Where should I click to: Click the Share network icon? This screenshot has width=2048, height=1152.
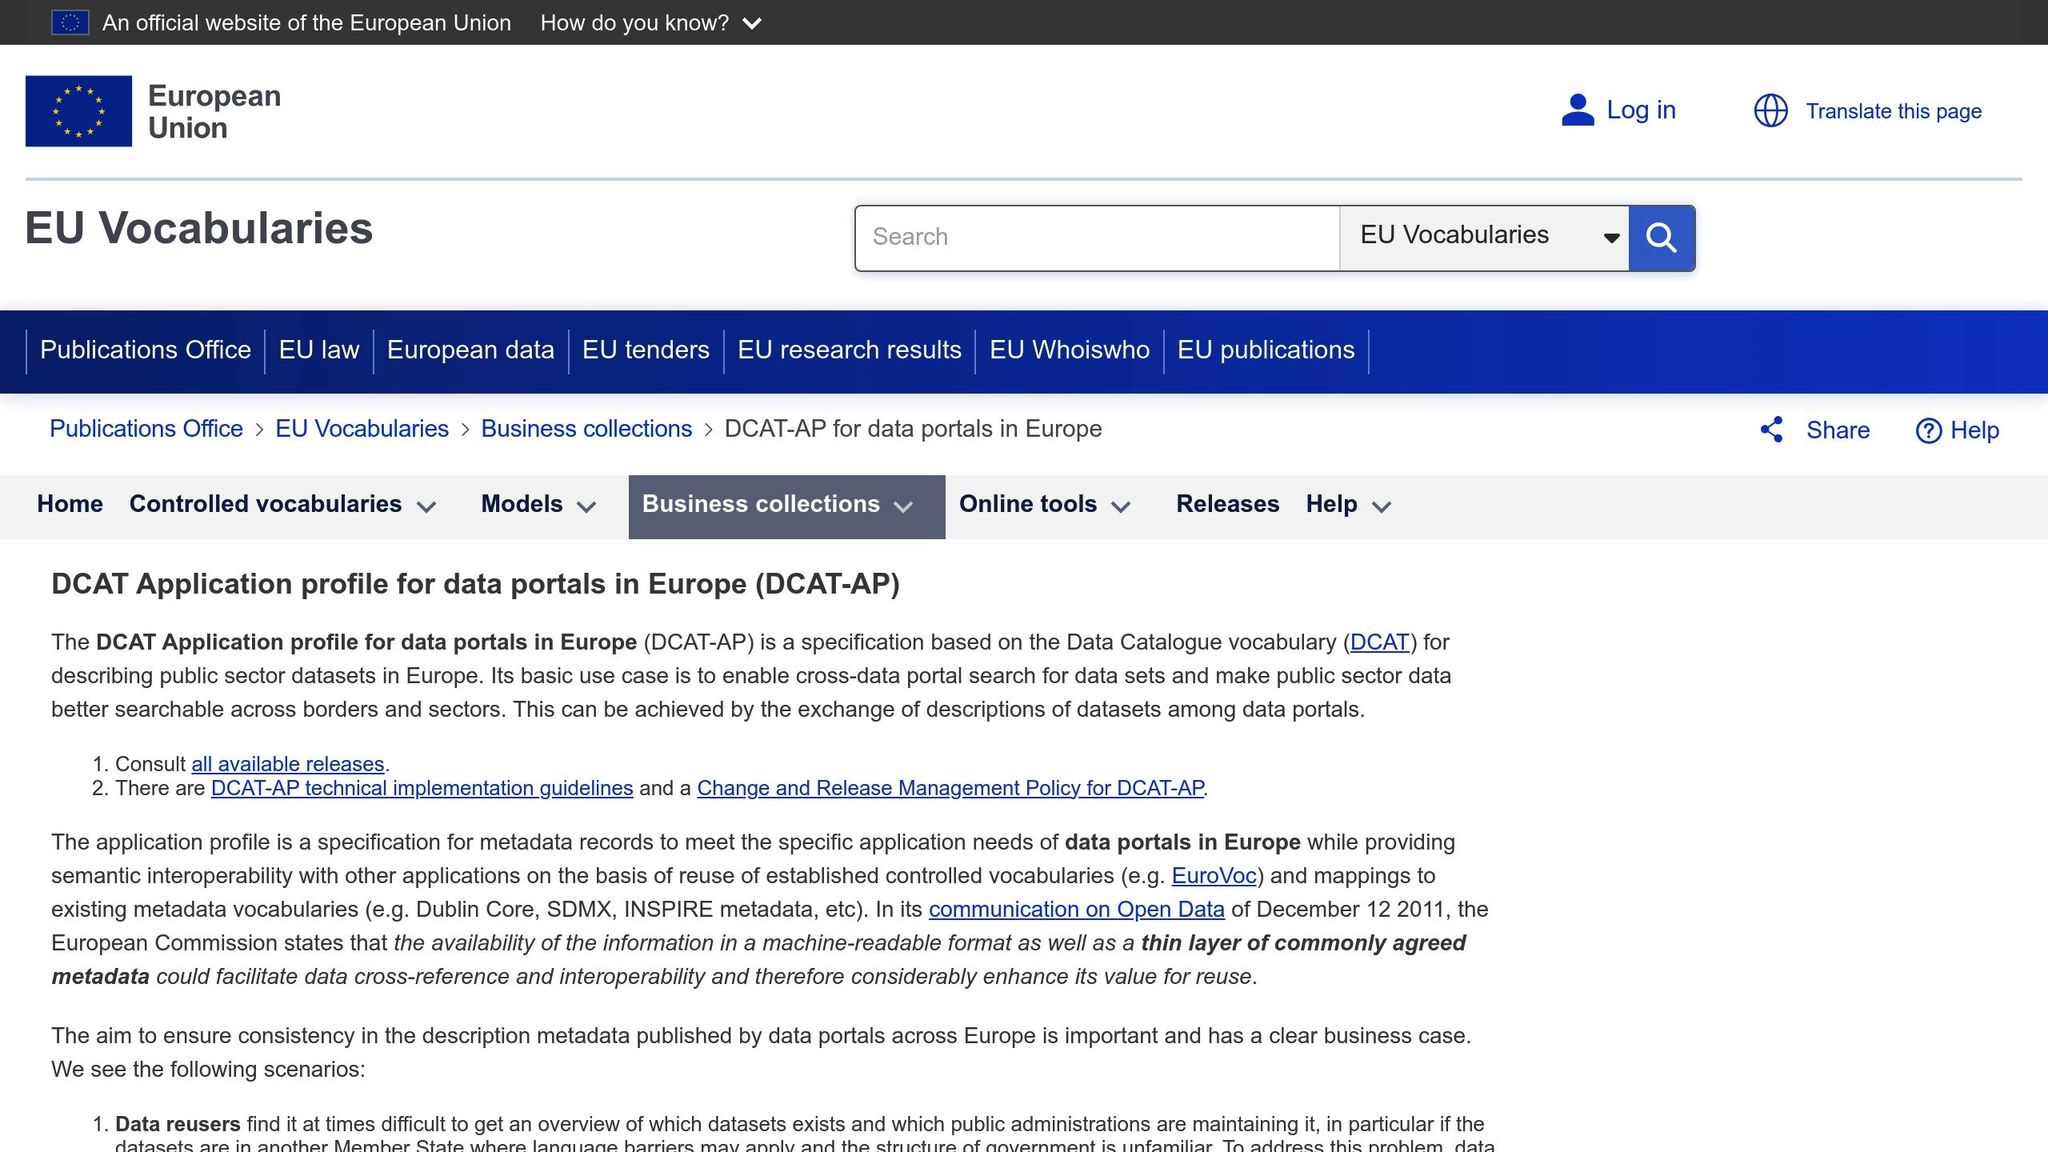(x=1772, y=430)
